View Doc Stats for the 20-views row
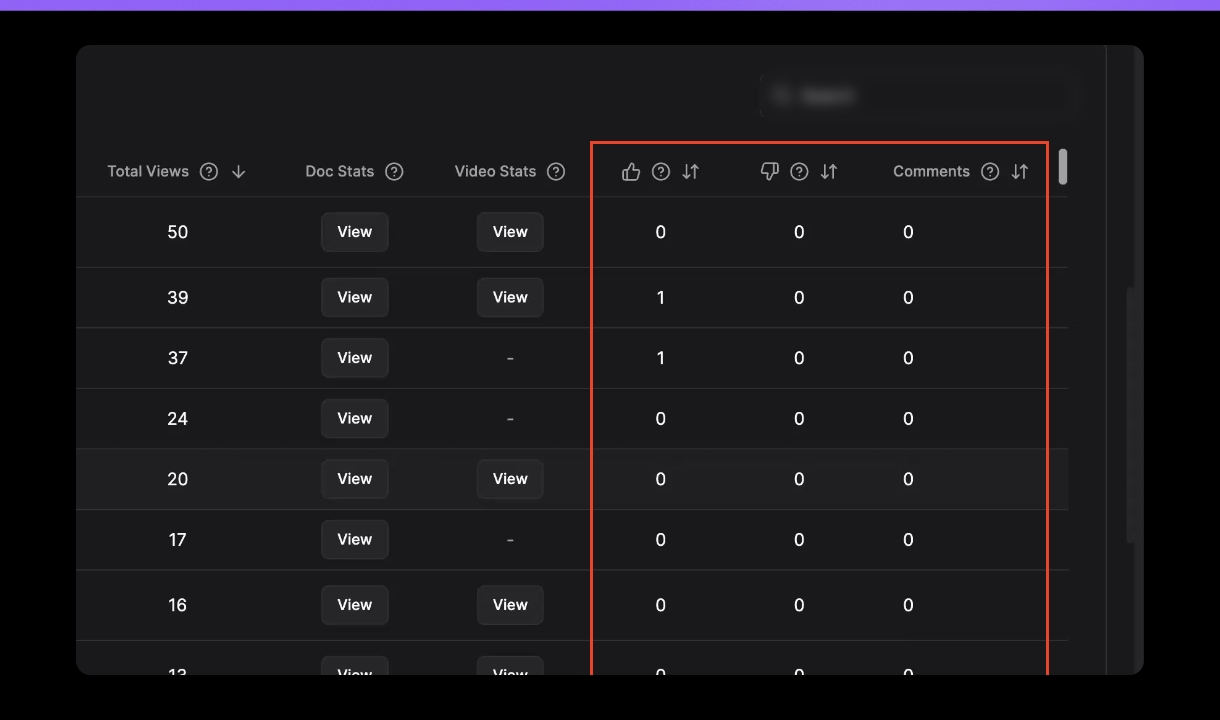1220x720 pixels. coord(355,479)
